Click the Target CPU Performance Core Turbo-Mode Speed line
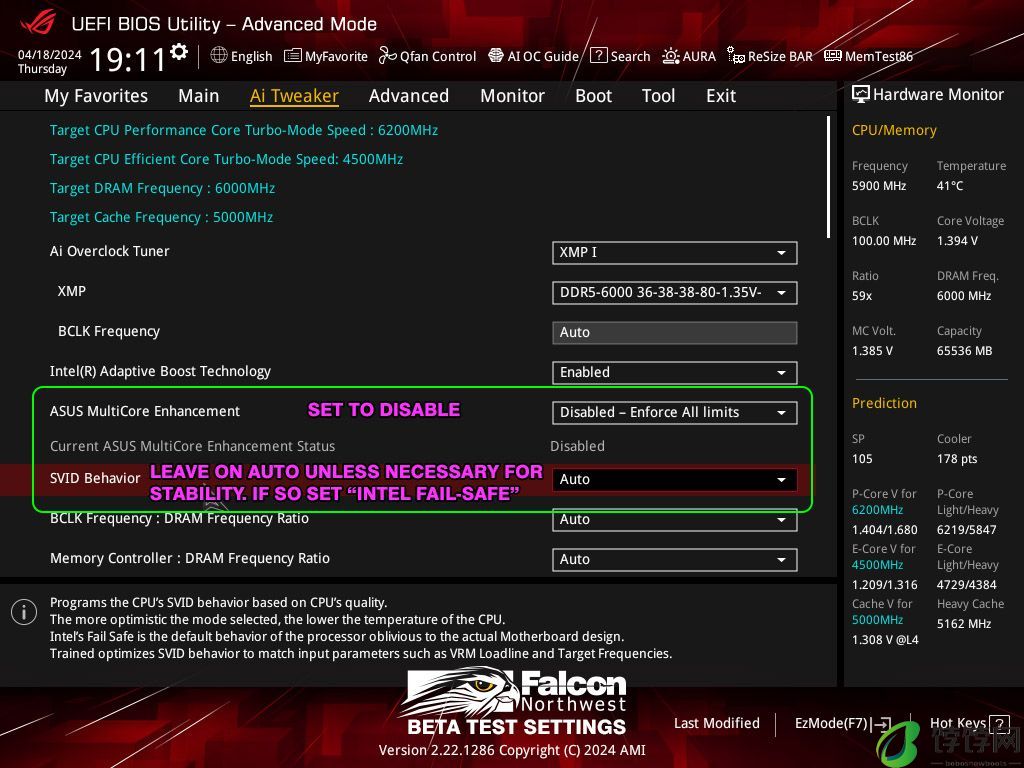 (x=244, y=130)
